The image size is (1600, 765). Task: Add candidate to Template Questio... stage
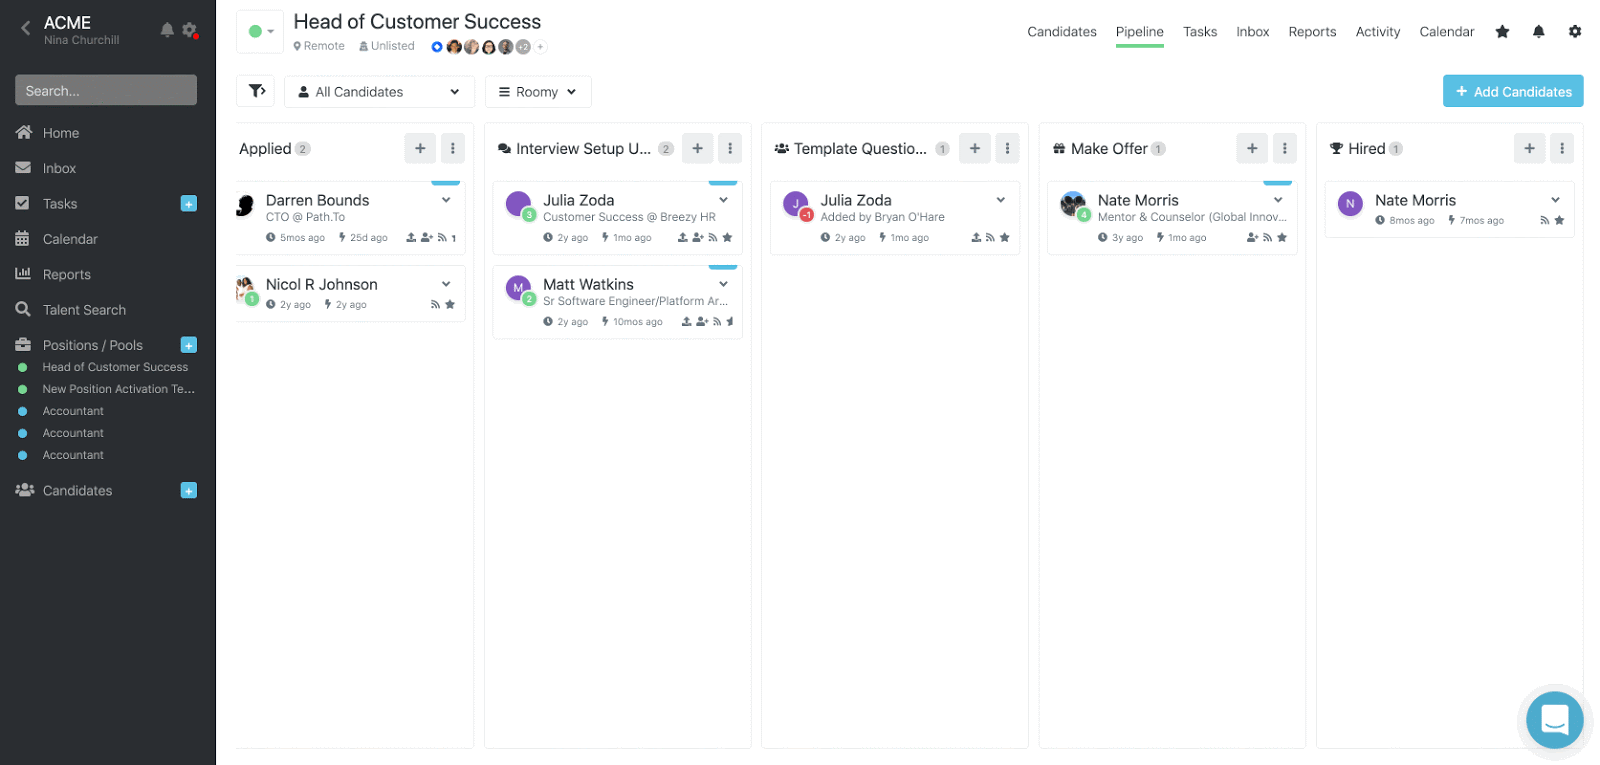[x=974, y=148]
